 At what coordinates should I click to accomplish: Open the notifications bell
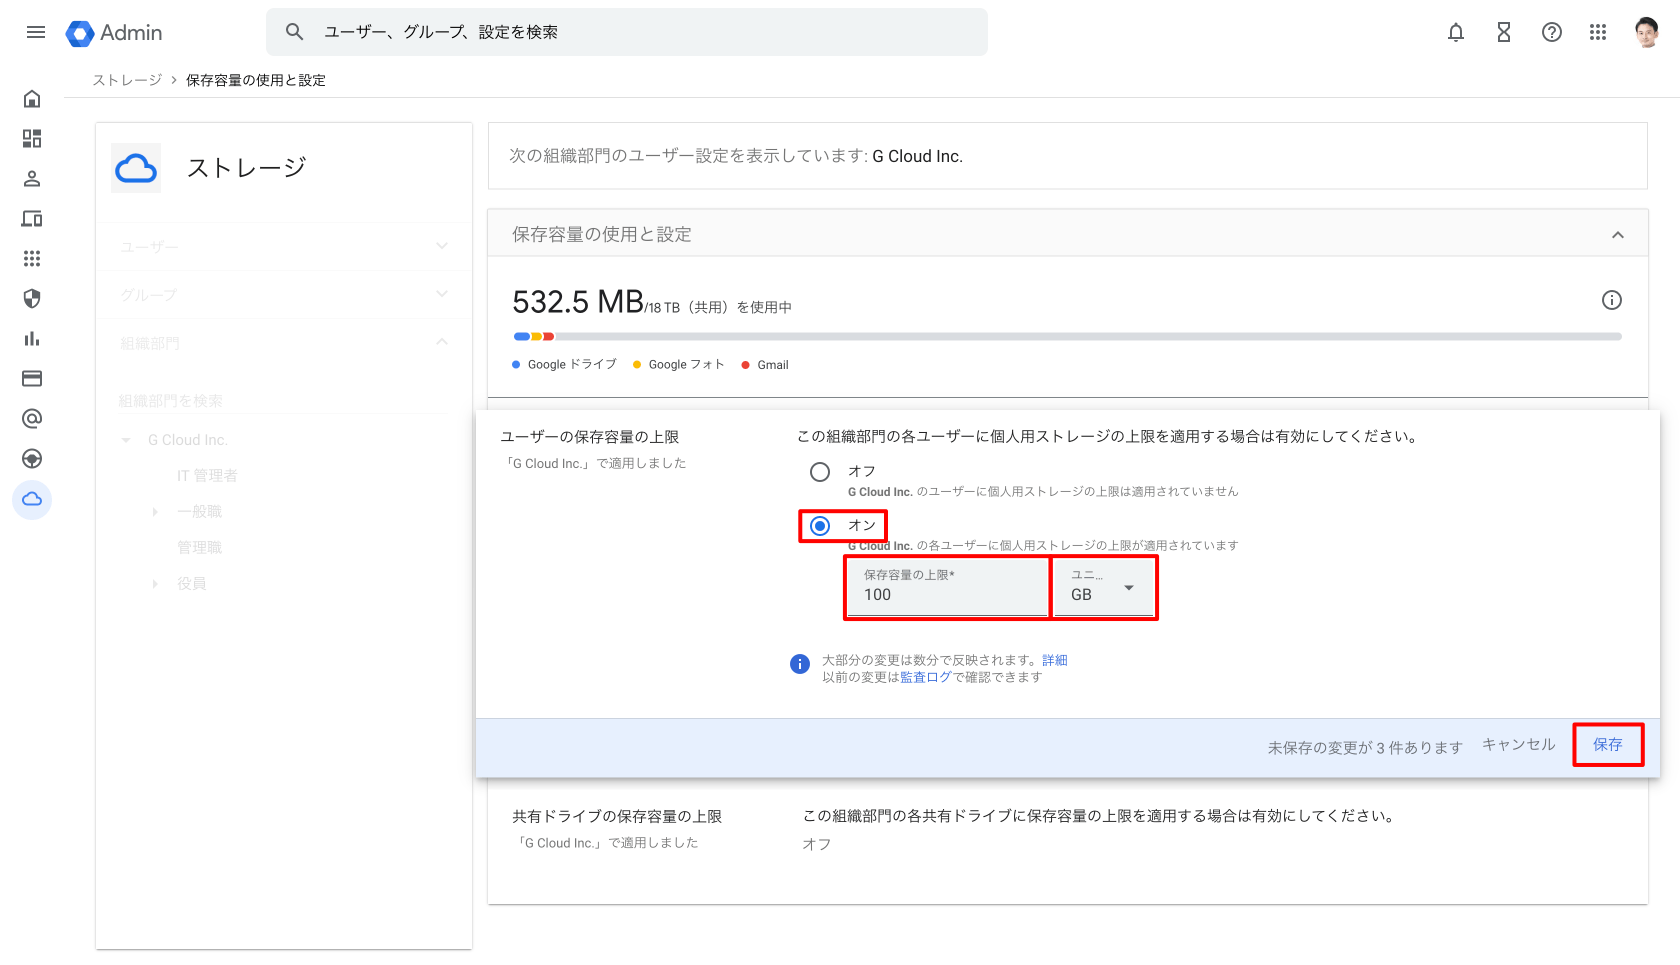click(x=1456, y=32)
